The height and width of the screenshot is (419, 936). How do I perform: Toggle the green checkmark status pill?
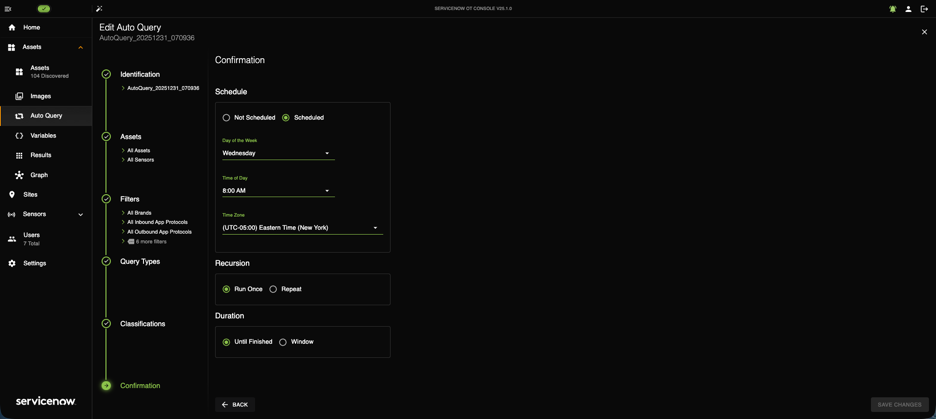[44, 9]
